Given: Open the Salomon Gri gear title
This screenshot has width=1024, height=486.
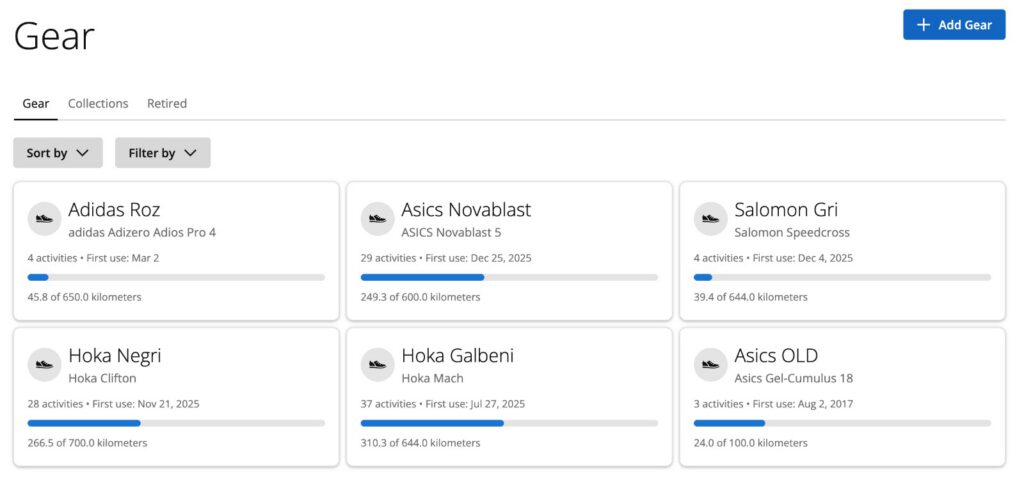Looking at the screenshot, I should pos(786,210).
